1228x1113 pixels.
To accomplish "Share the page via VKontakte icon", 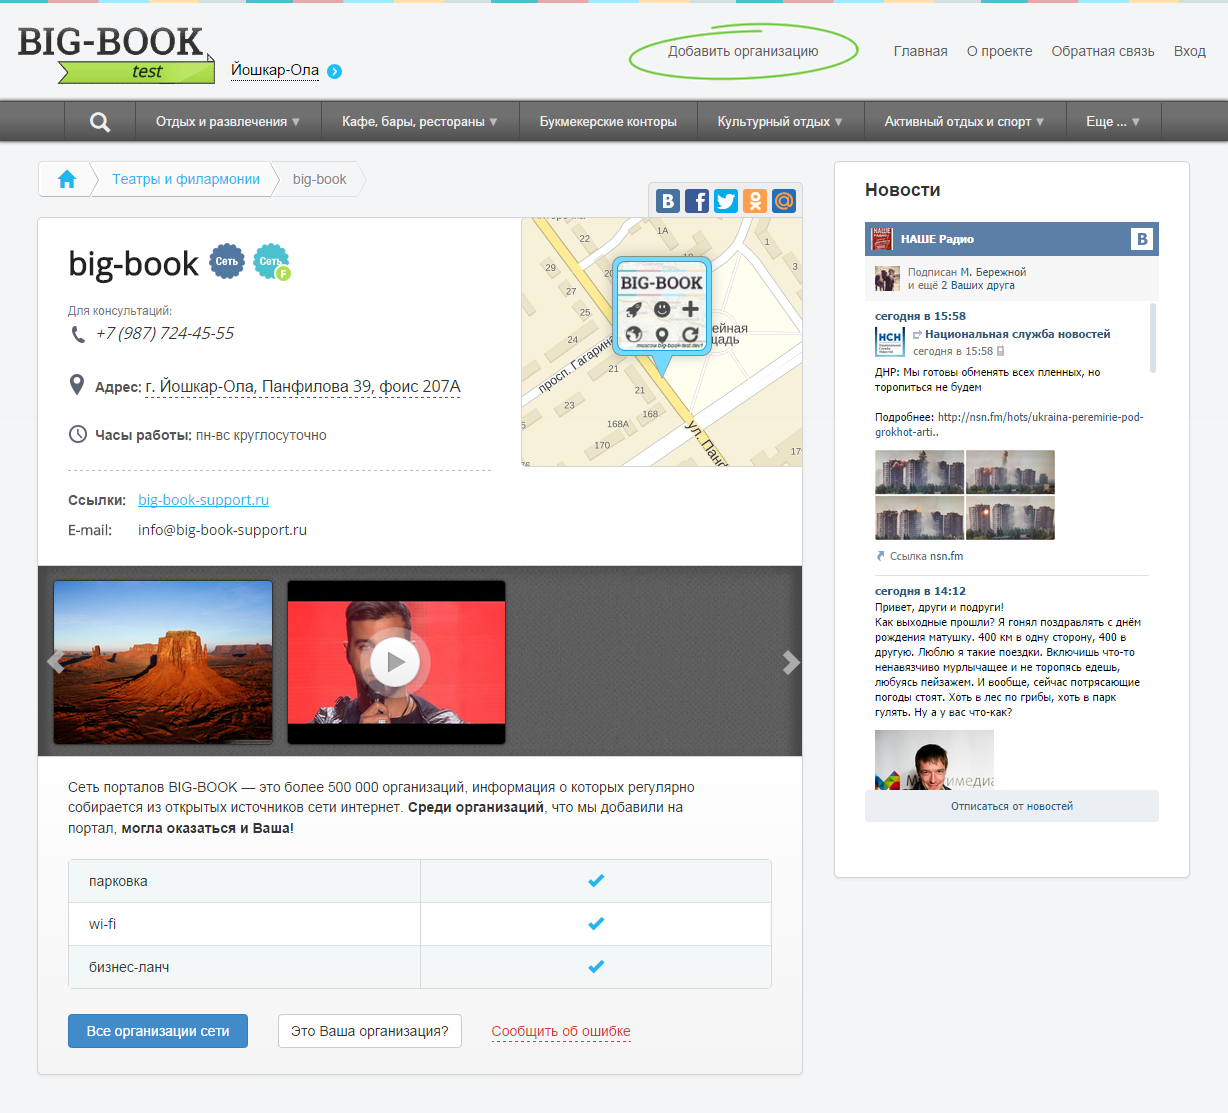I will point(668,201).
